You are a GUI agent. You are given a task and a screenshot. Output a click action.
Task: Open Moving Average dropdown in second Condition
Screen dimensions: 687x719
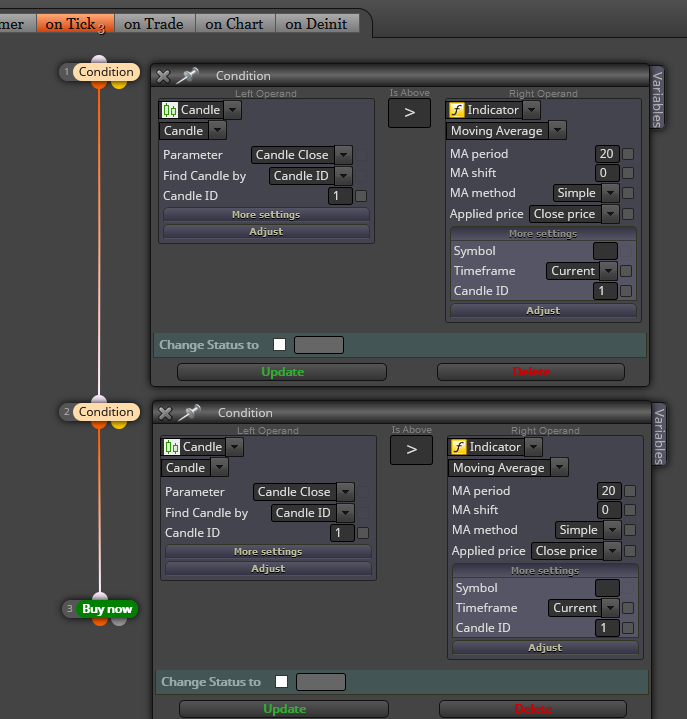coord(508,468)
